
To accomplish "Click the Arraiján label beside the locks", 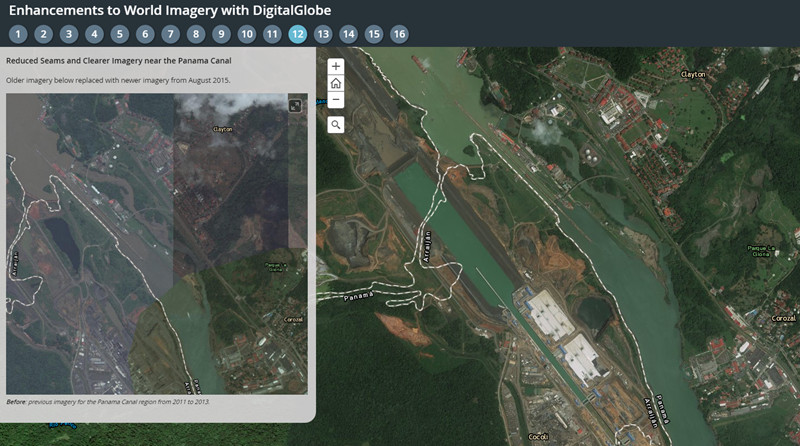I will click(427, 247).
